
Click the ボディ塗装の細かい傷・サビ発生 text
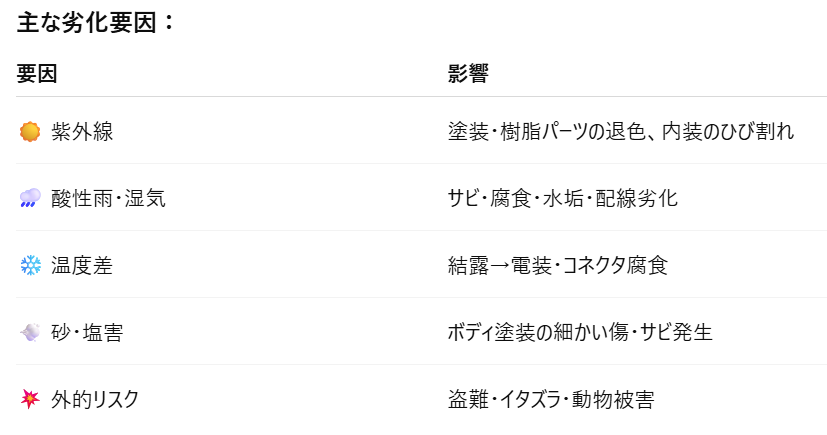click(x=580, y=333)
